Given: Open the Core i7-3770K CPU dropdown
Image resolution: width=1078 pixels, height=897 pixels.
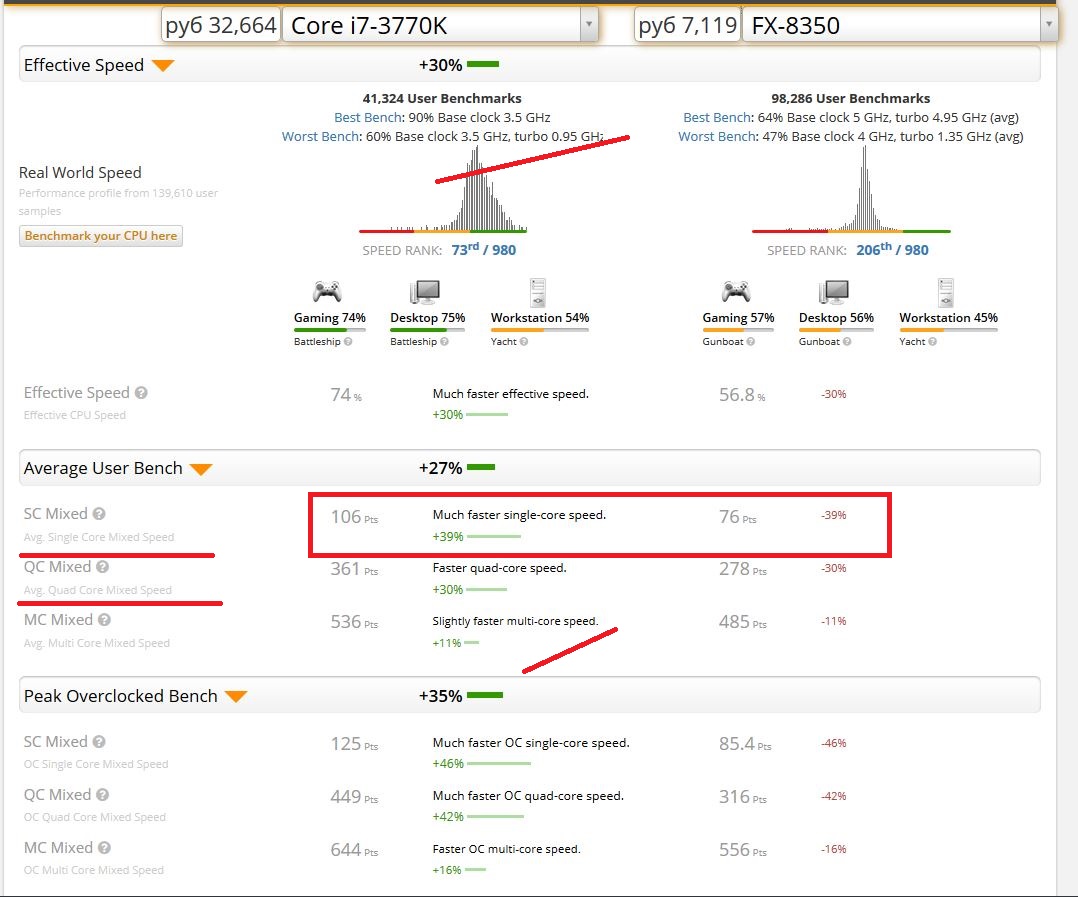Looking at the screenshot, I should pos(588,25).
